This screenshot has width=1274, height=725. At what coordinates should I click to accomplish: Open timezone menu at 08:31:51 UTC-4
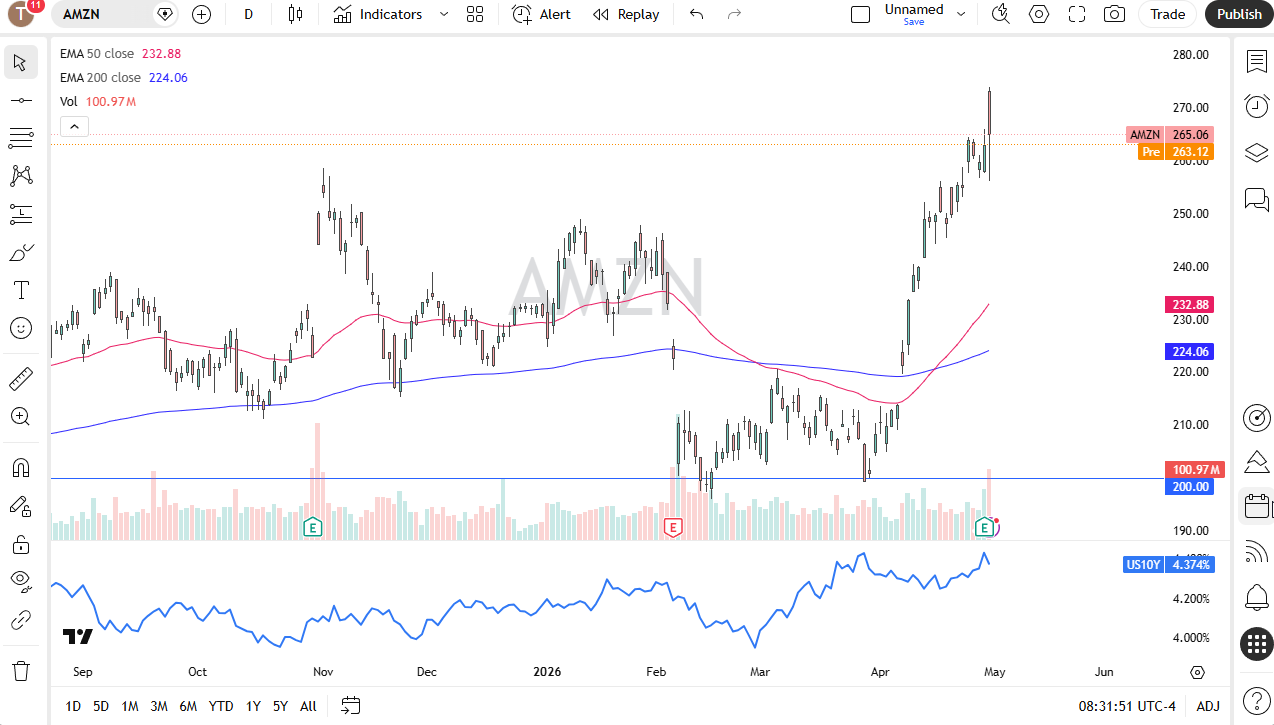click(x=1127, y=706)
